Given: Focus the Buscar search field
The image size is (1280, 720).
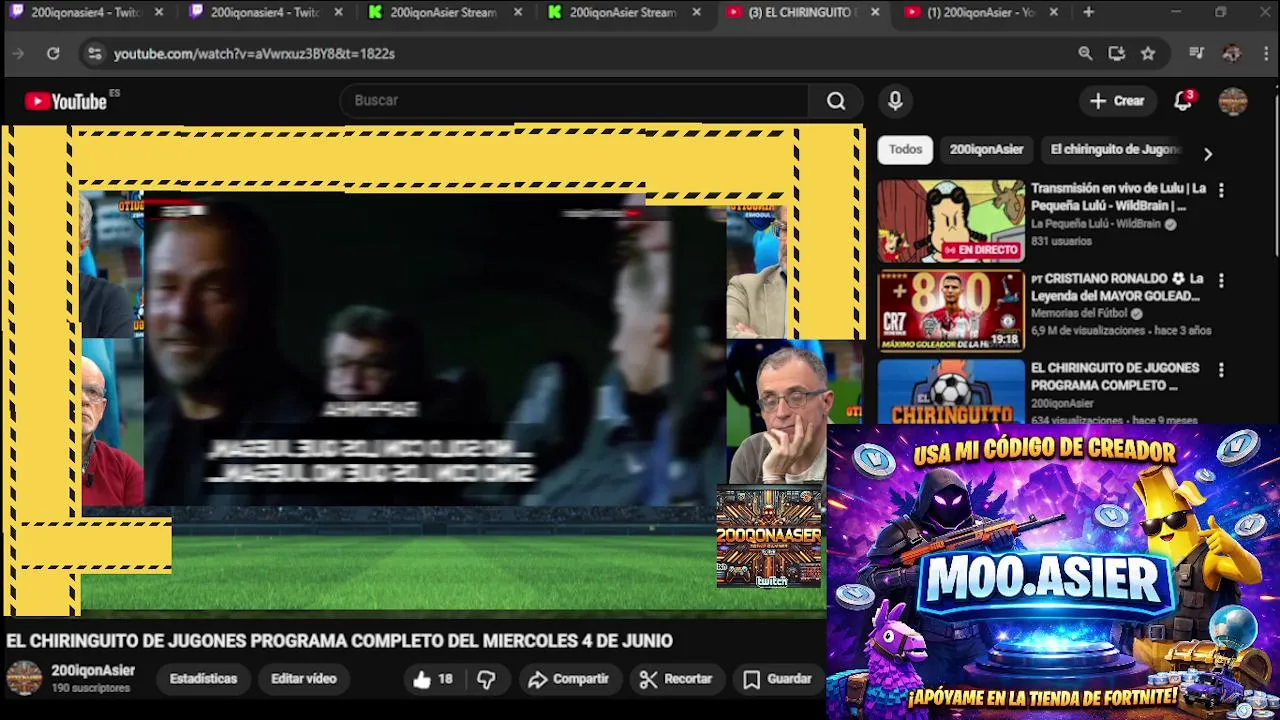Looking at the screenshot, I should coord(575,100).
